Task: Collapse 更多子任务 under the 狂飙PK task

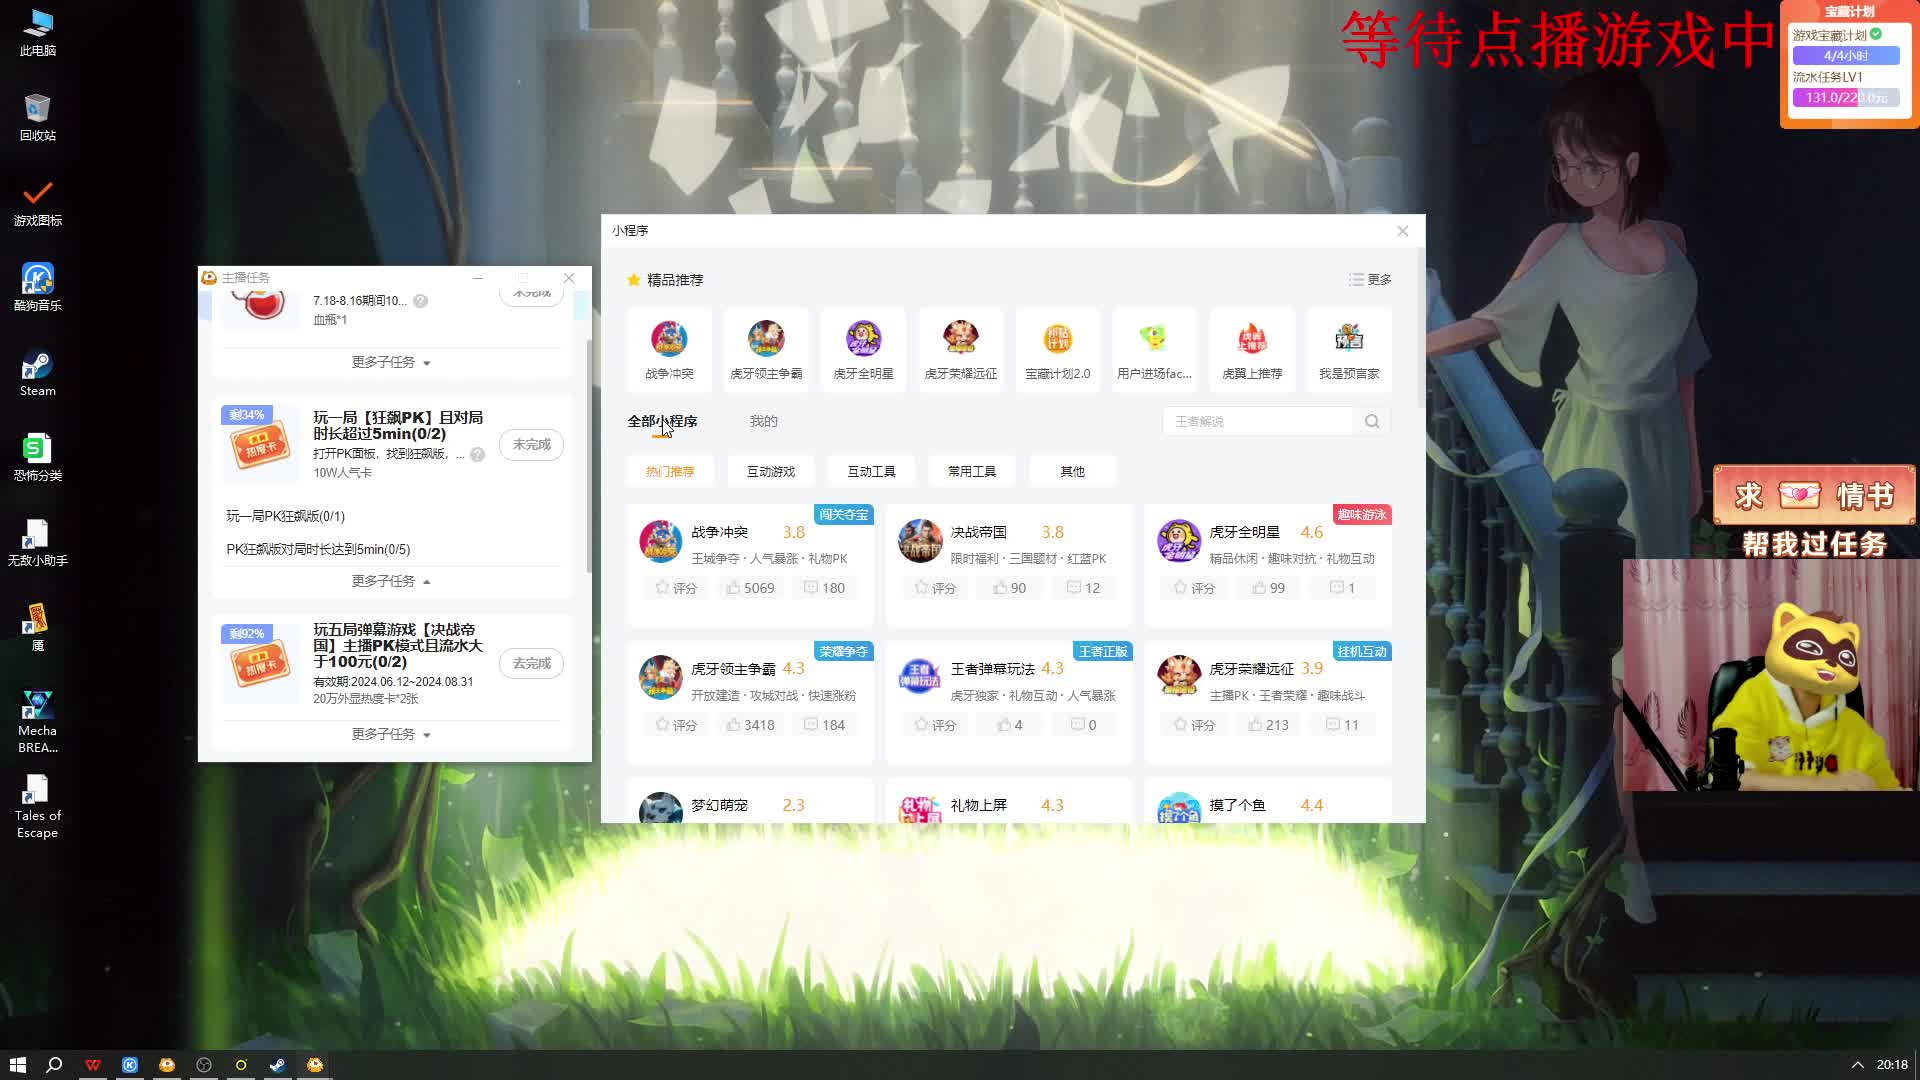Action: [389, 581]
